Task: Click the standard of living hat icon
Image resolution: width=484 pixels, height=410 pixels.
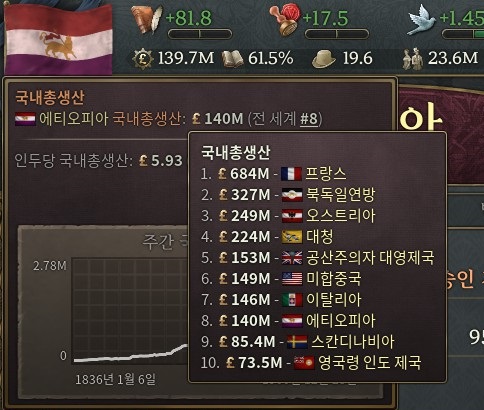Action: coord(324,59)
